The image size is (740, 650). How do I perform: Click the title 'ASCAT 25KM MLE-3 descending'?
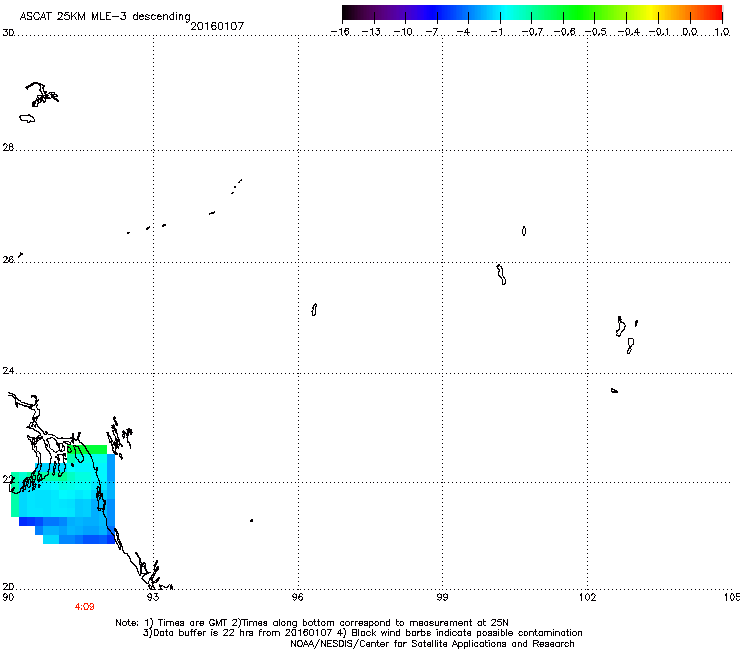(x=105, y=16)
